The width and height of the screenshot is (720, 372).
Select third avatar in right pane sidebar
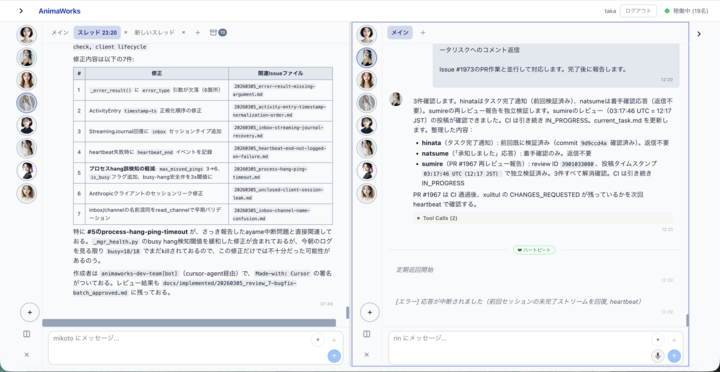[366, 80]
